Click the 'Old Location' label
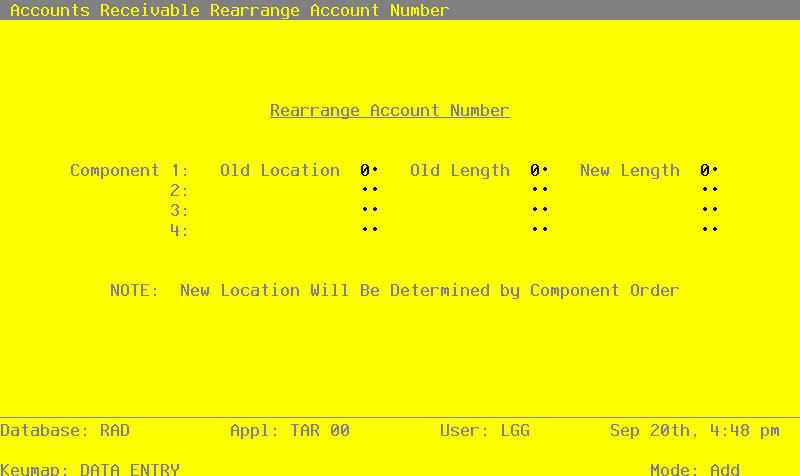The height and width of the screenshot is (476, 800). click(x=280, y=170)
